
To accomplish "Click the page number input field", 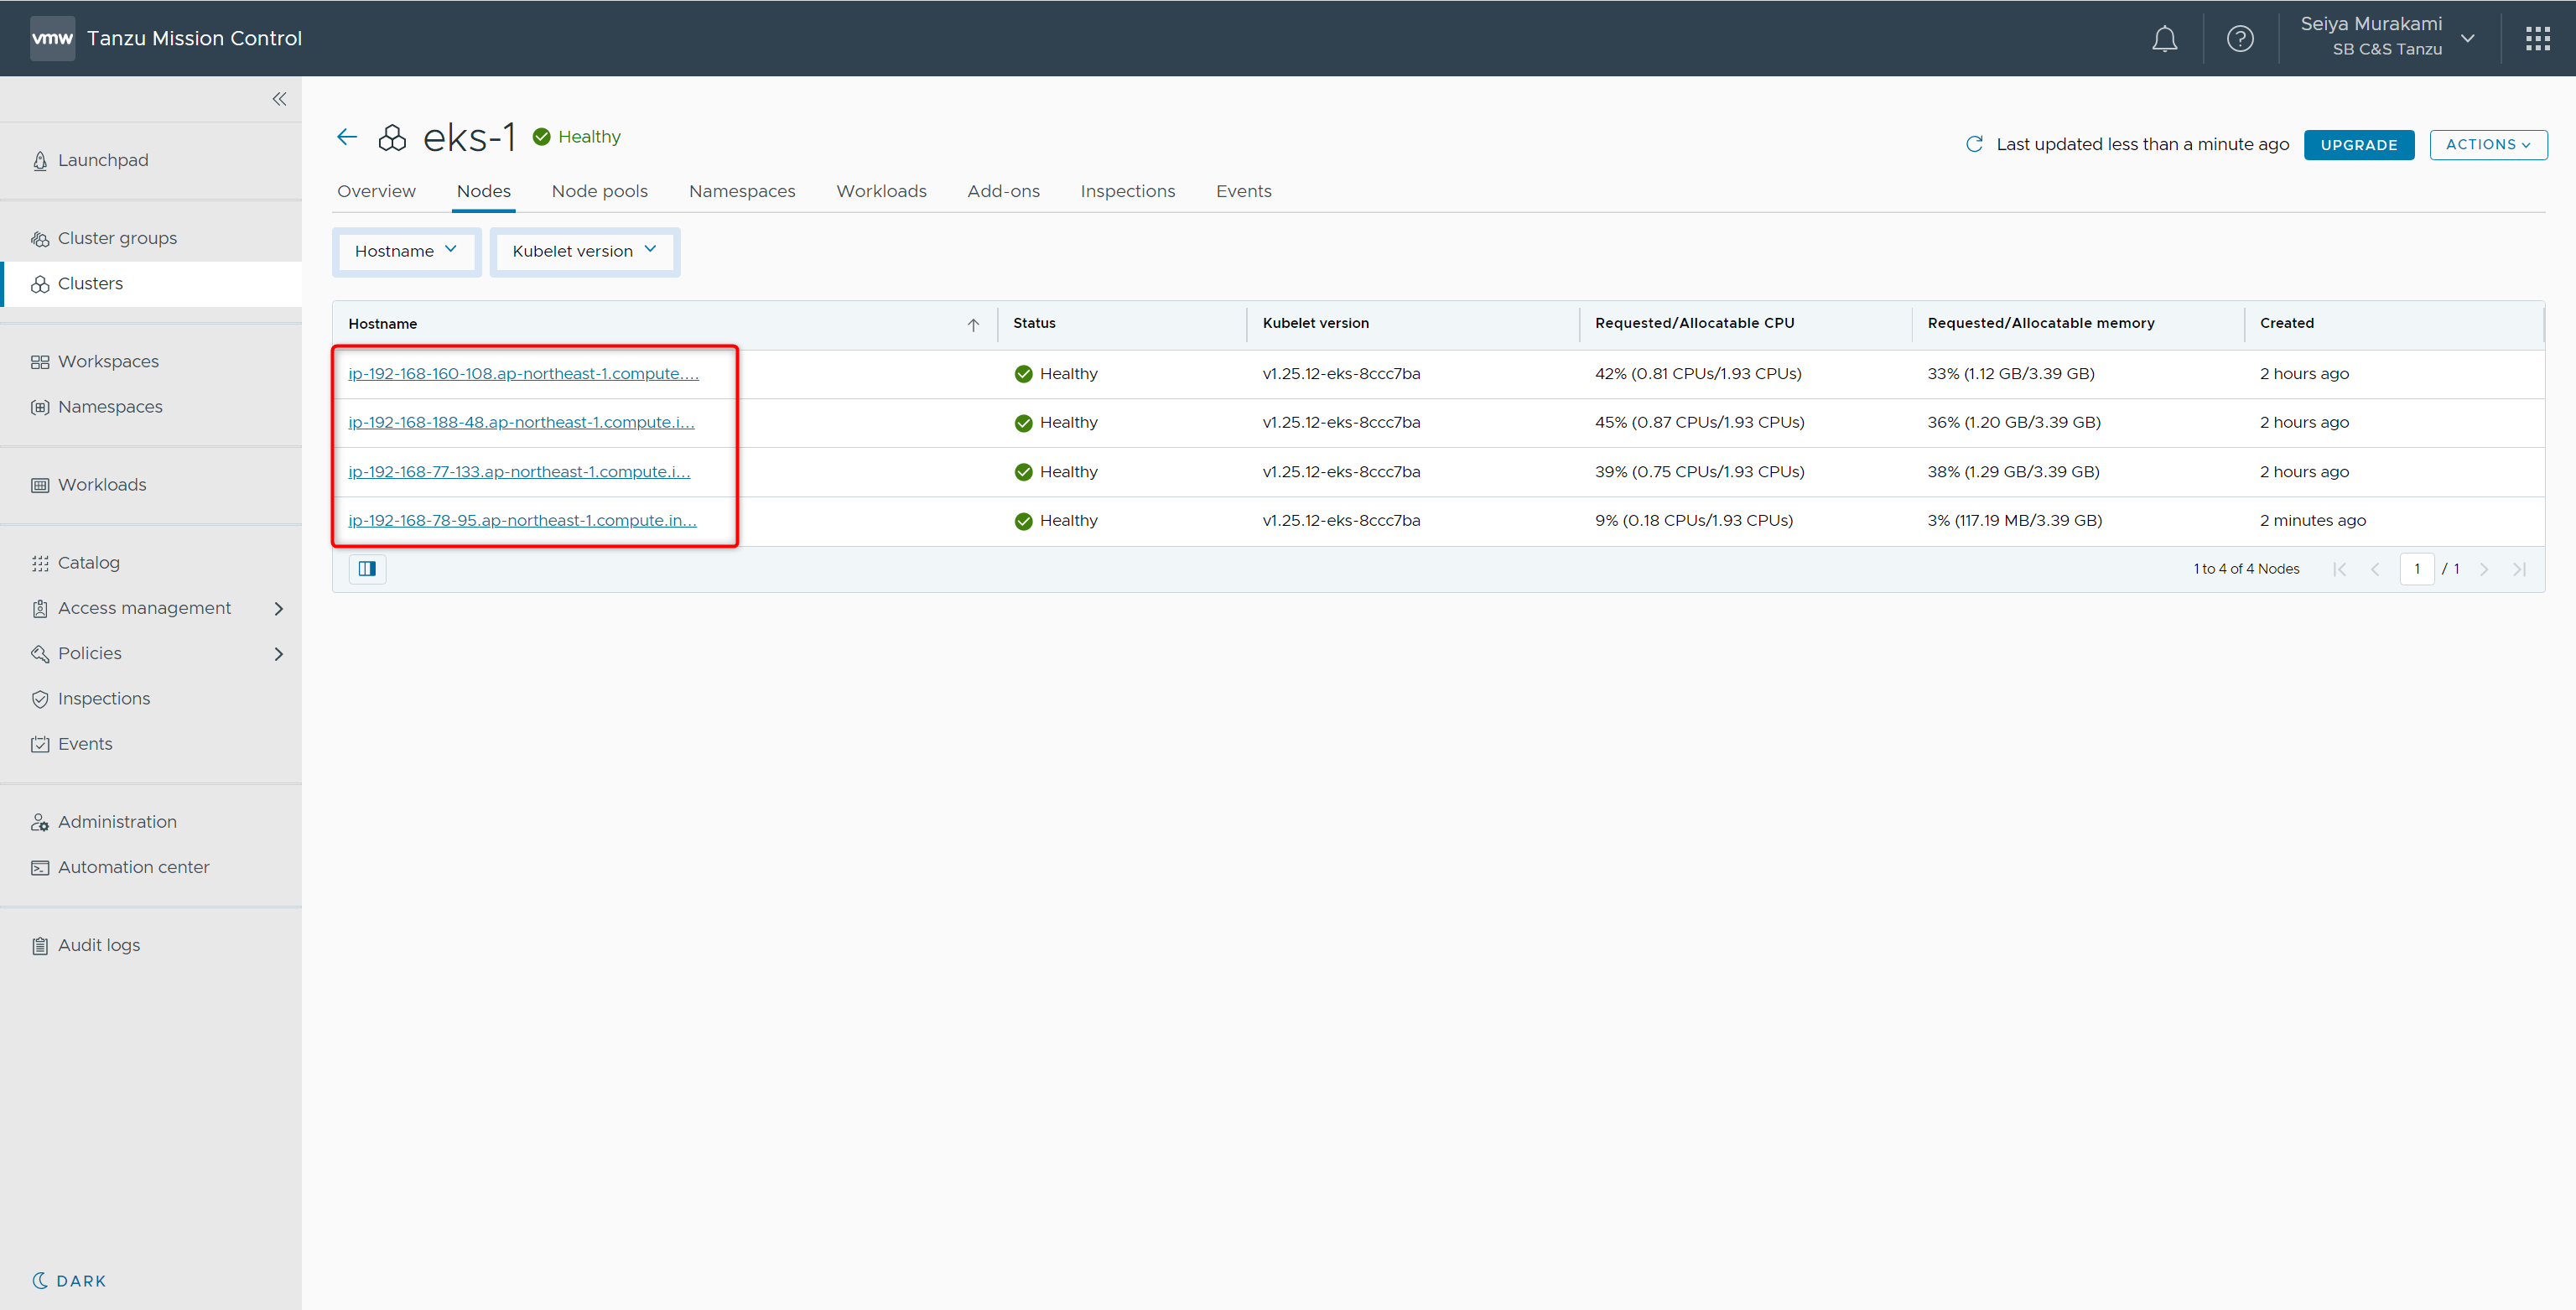I will point(2416,569).
